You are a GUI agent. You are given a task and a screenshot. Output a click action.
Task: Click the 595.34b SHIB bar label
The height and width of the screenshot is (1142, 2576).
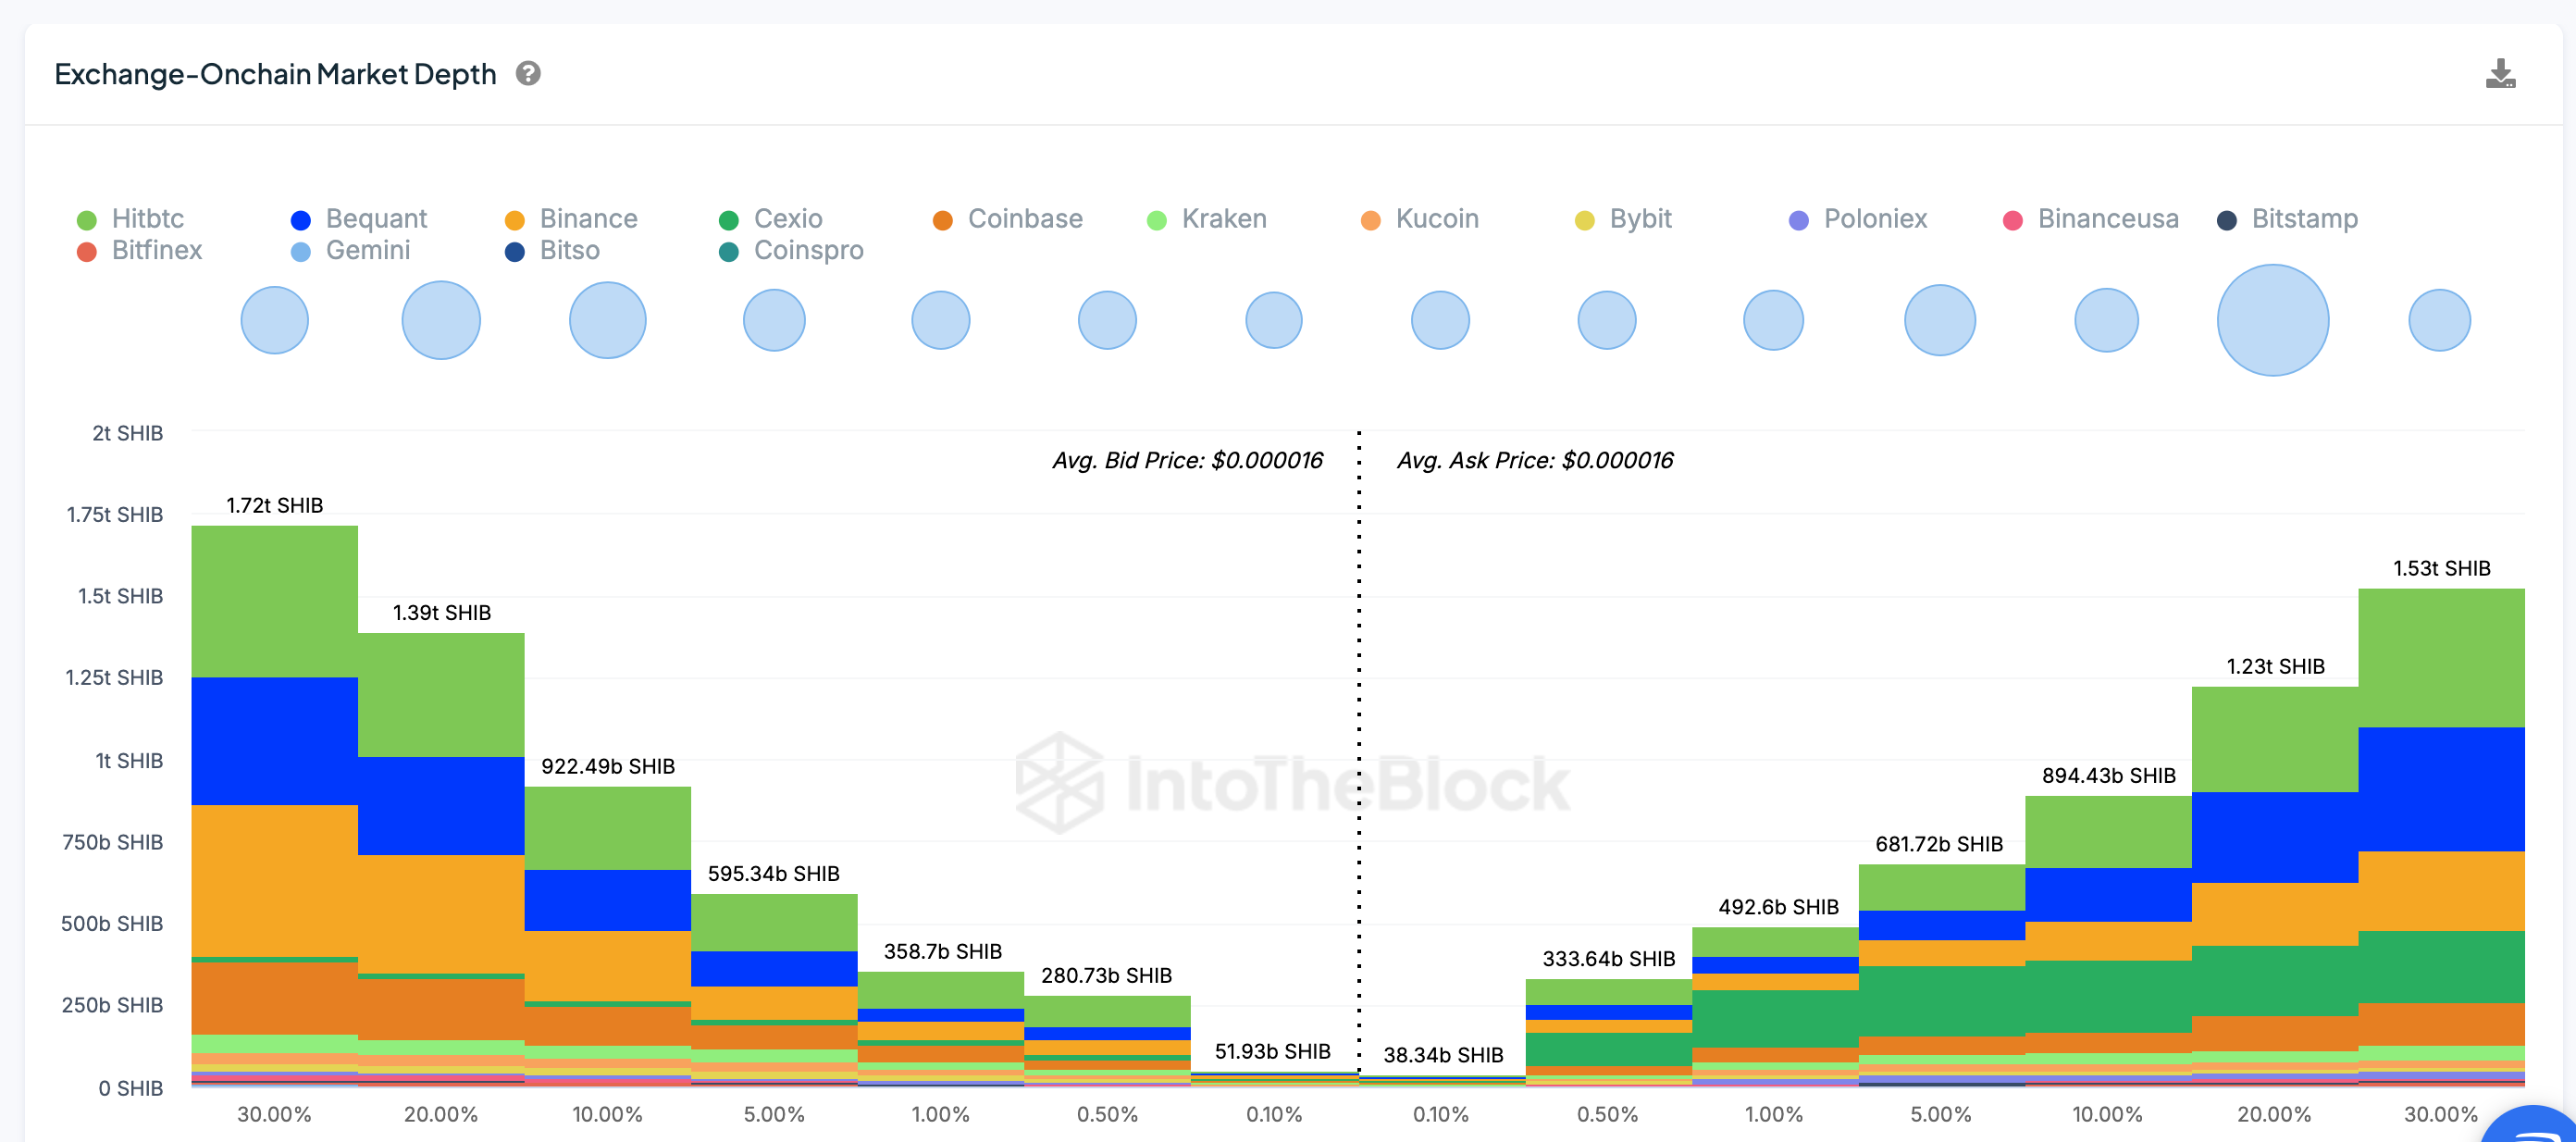pos(774,874)
